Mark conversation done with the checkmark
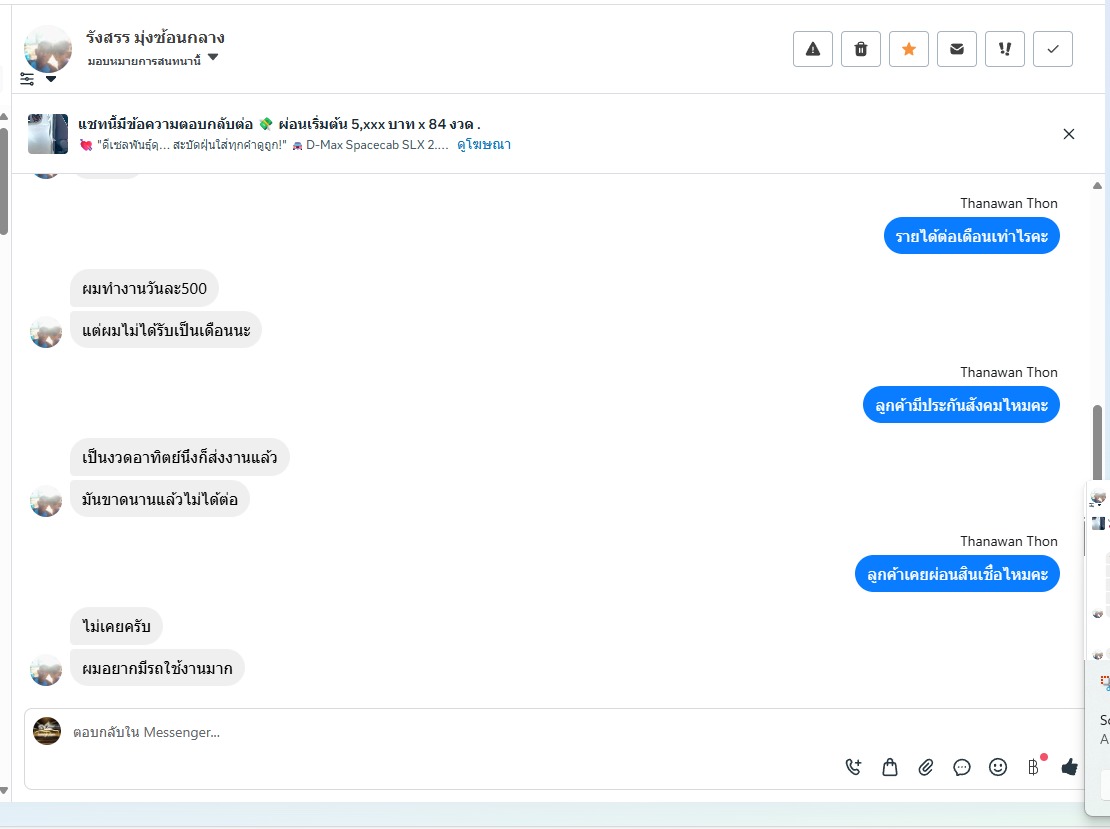 [1053, 49]
